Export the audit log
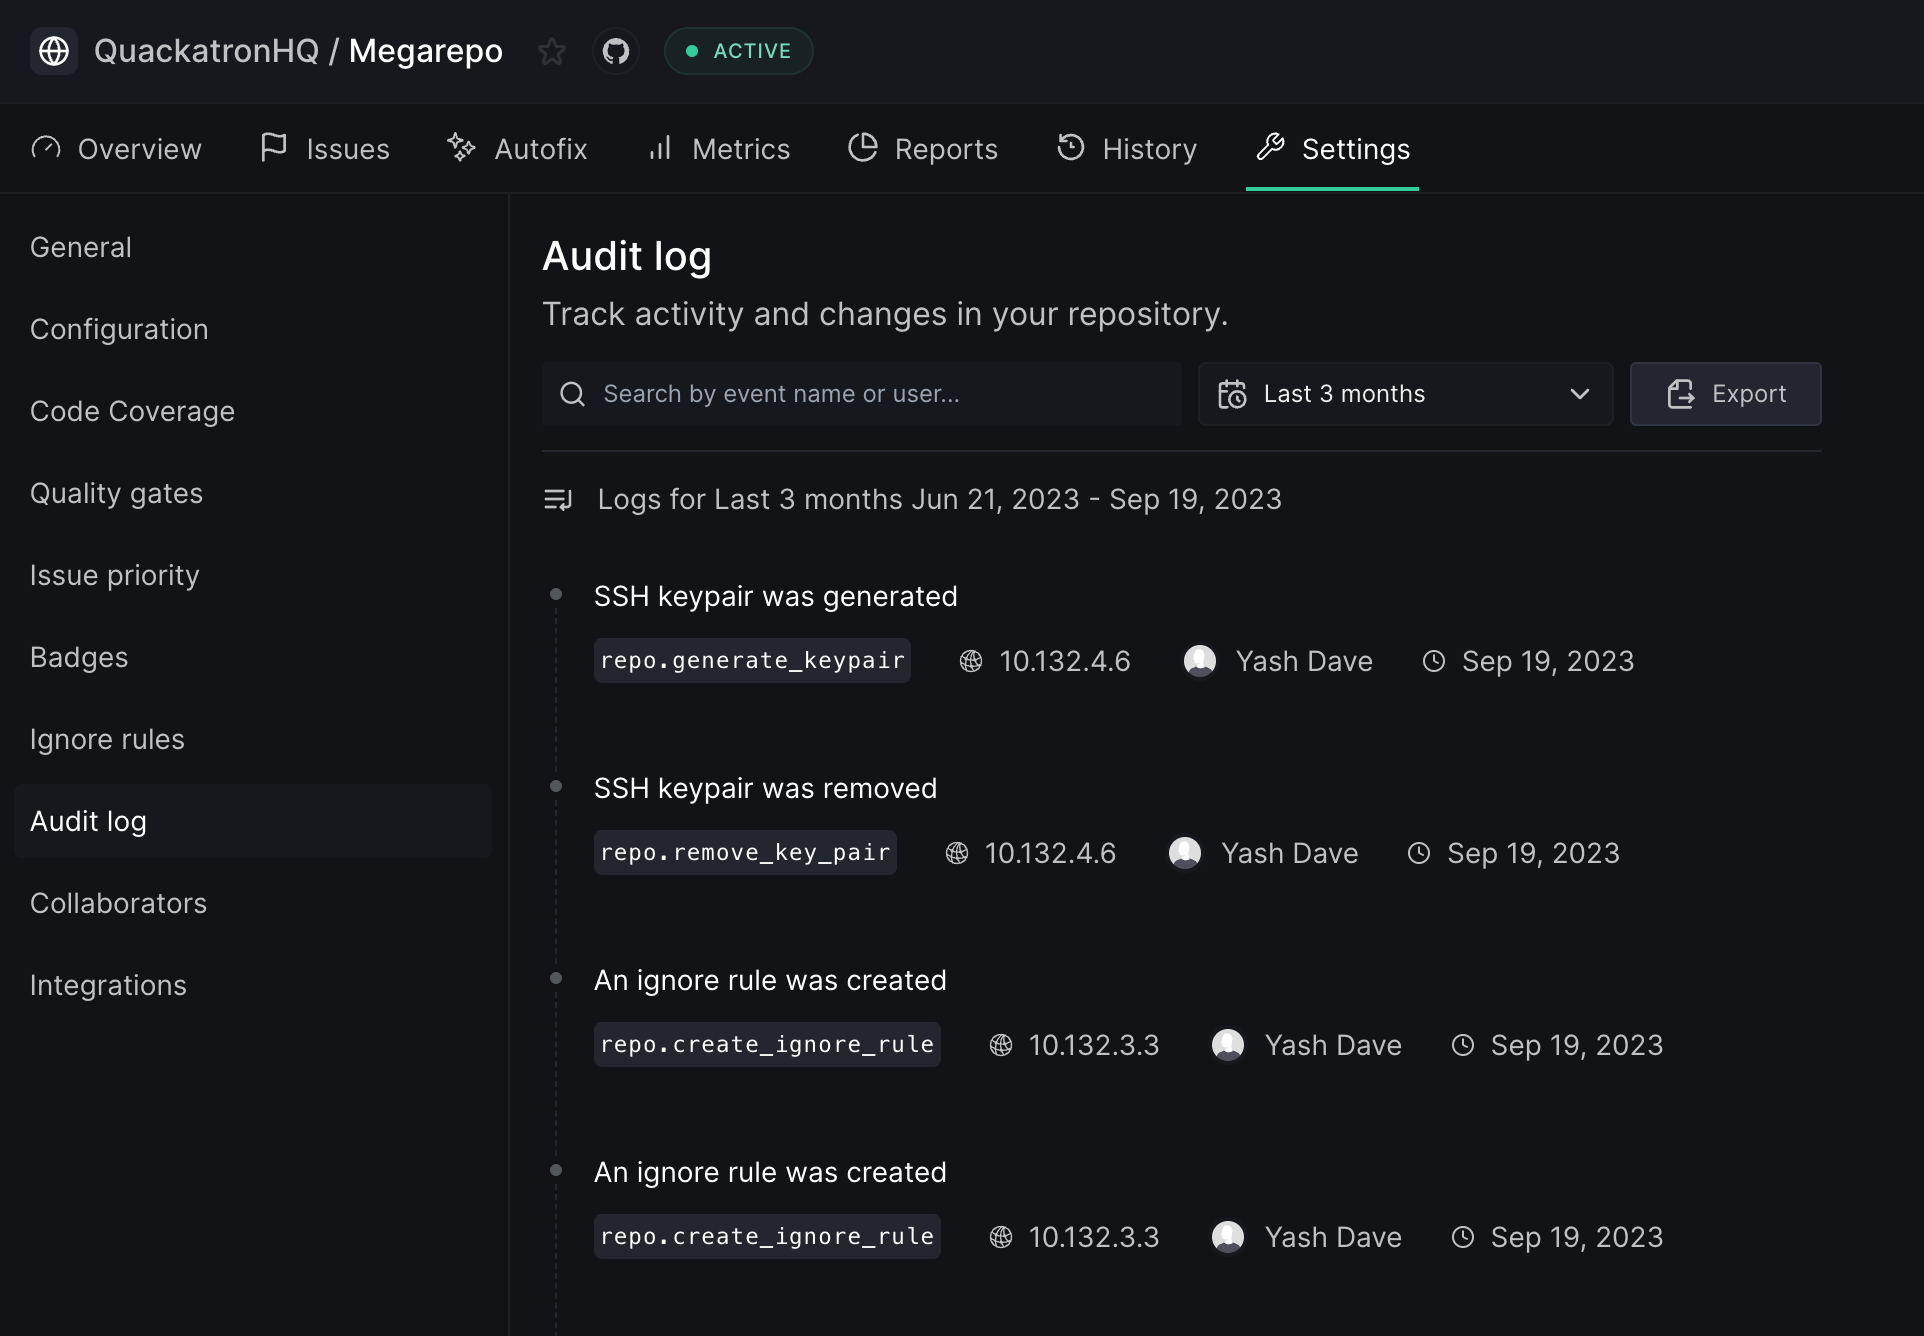1924x1336 pixels. pos(1725,394)
